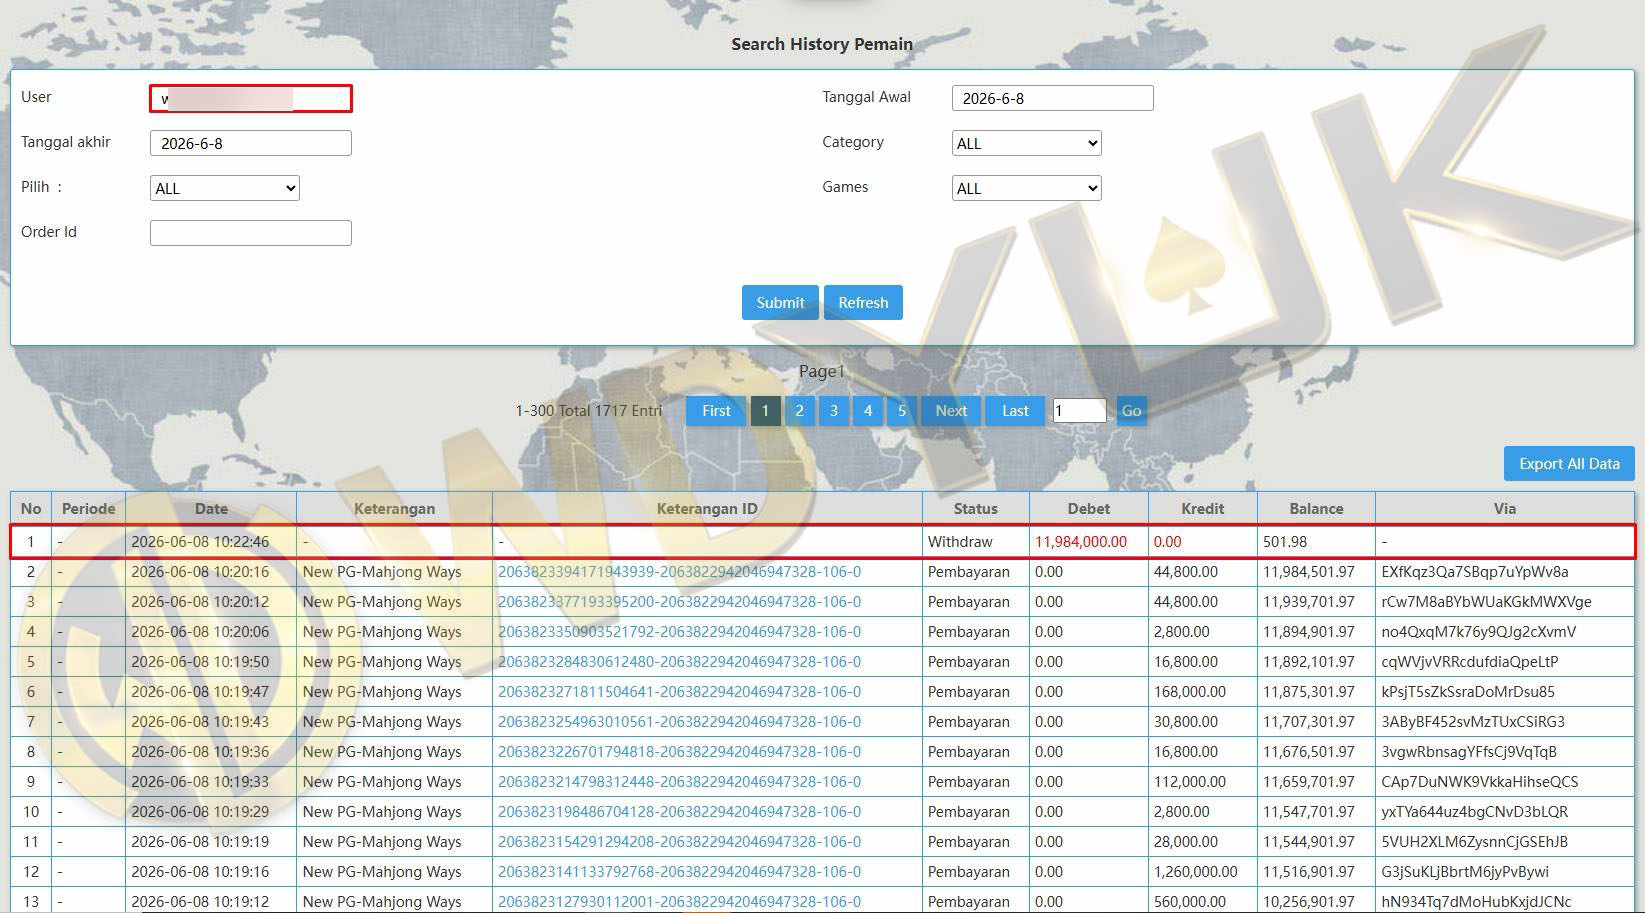Open Keterangan ID link in row 4

pyautogui.click(x=679, y=632)
